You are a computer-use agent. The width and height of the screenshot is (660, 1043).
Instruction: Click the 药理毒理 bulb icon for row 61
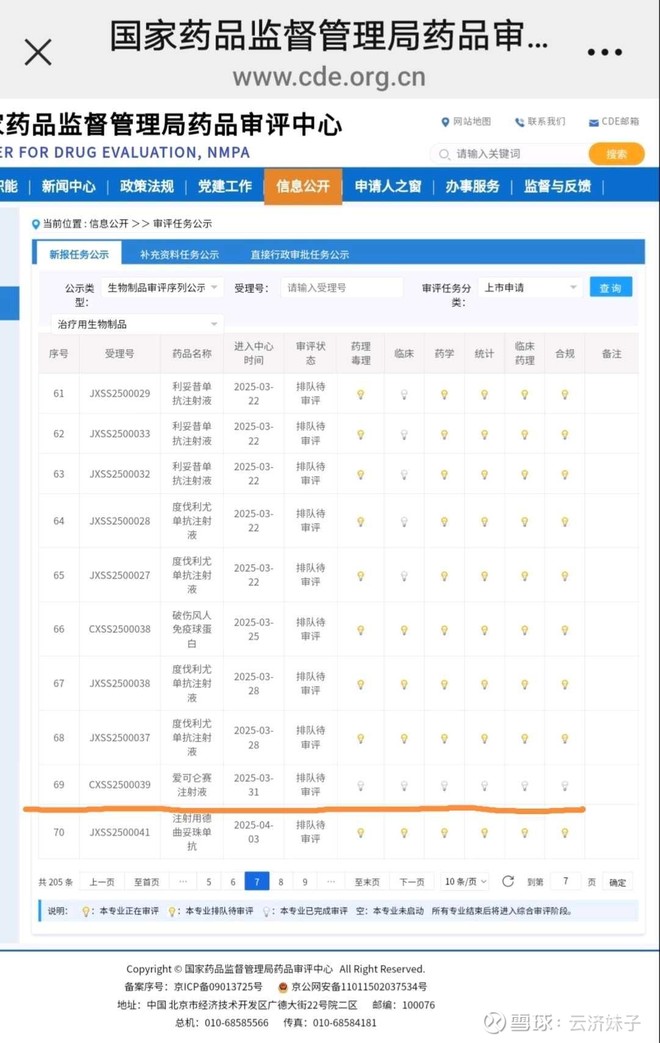pos(361,394)
